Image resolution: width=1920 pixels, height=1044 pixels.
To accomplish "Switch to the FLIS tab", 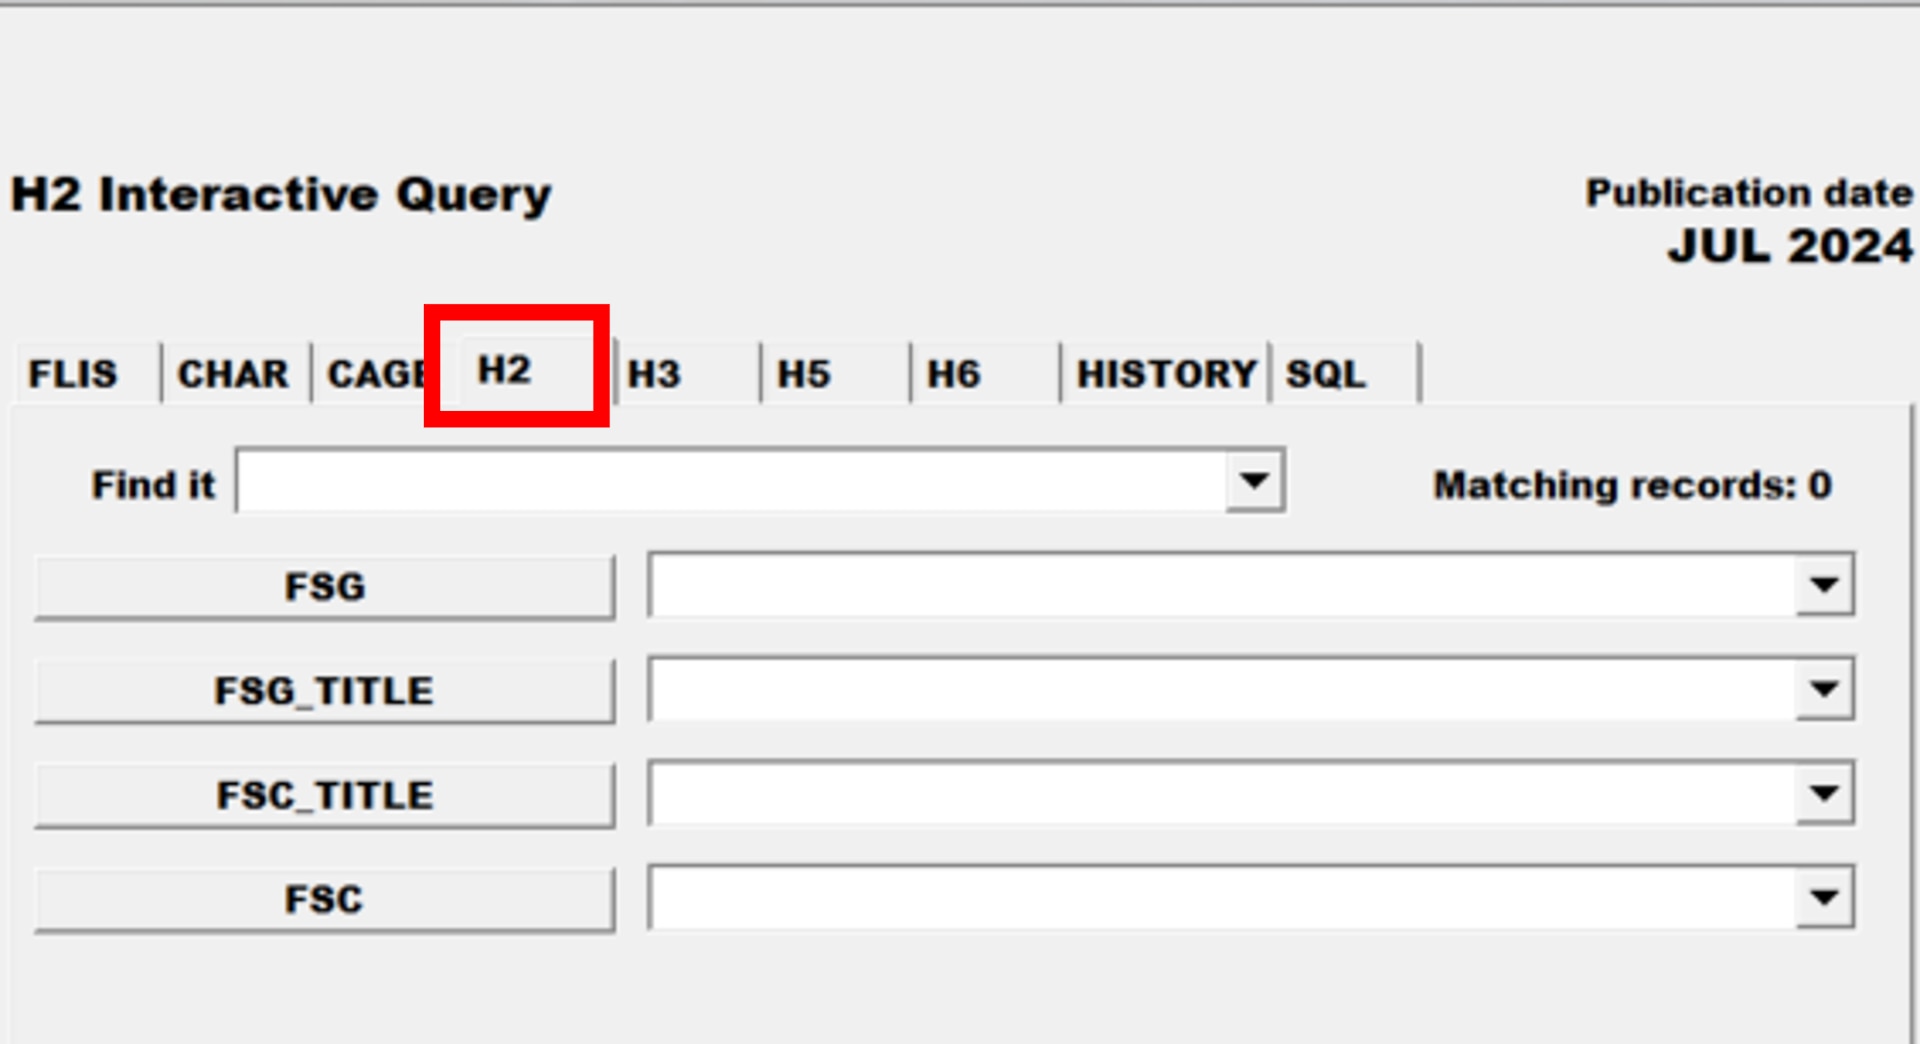I will 86,373.
